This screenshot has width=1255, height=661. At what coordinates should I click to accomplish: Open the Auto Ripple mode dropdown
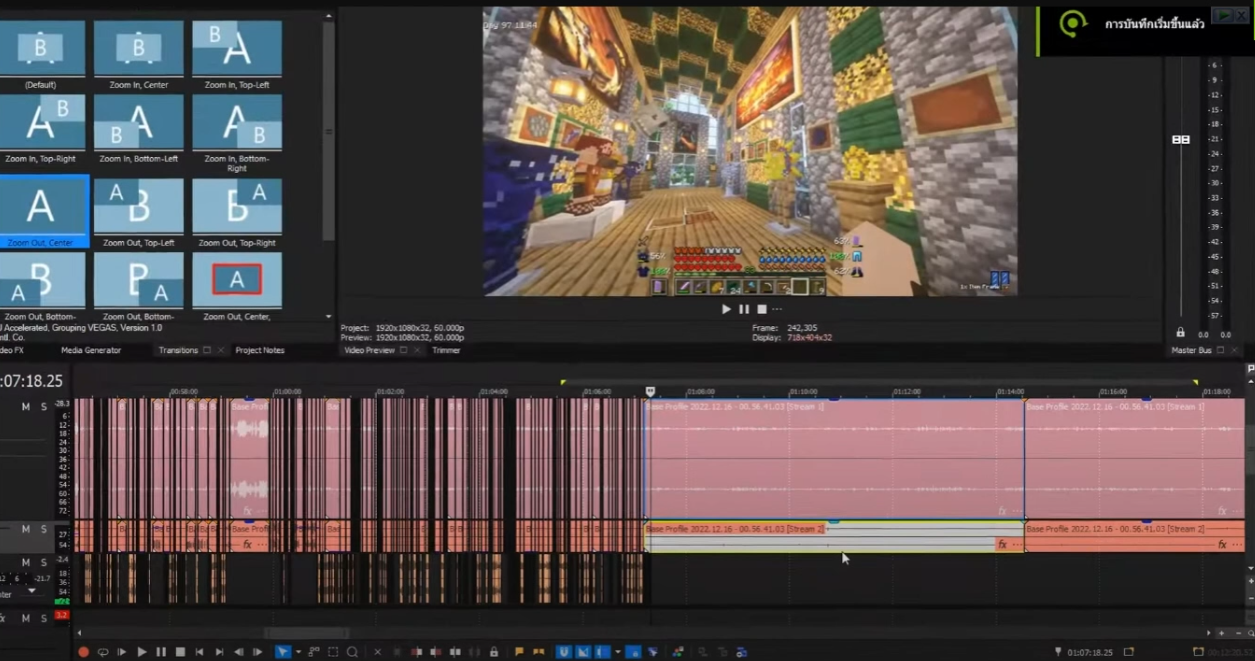617,652
